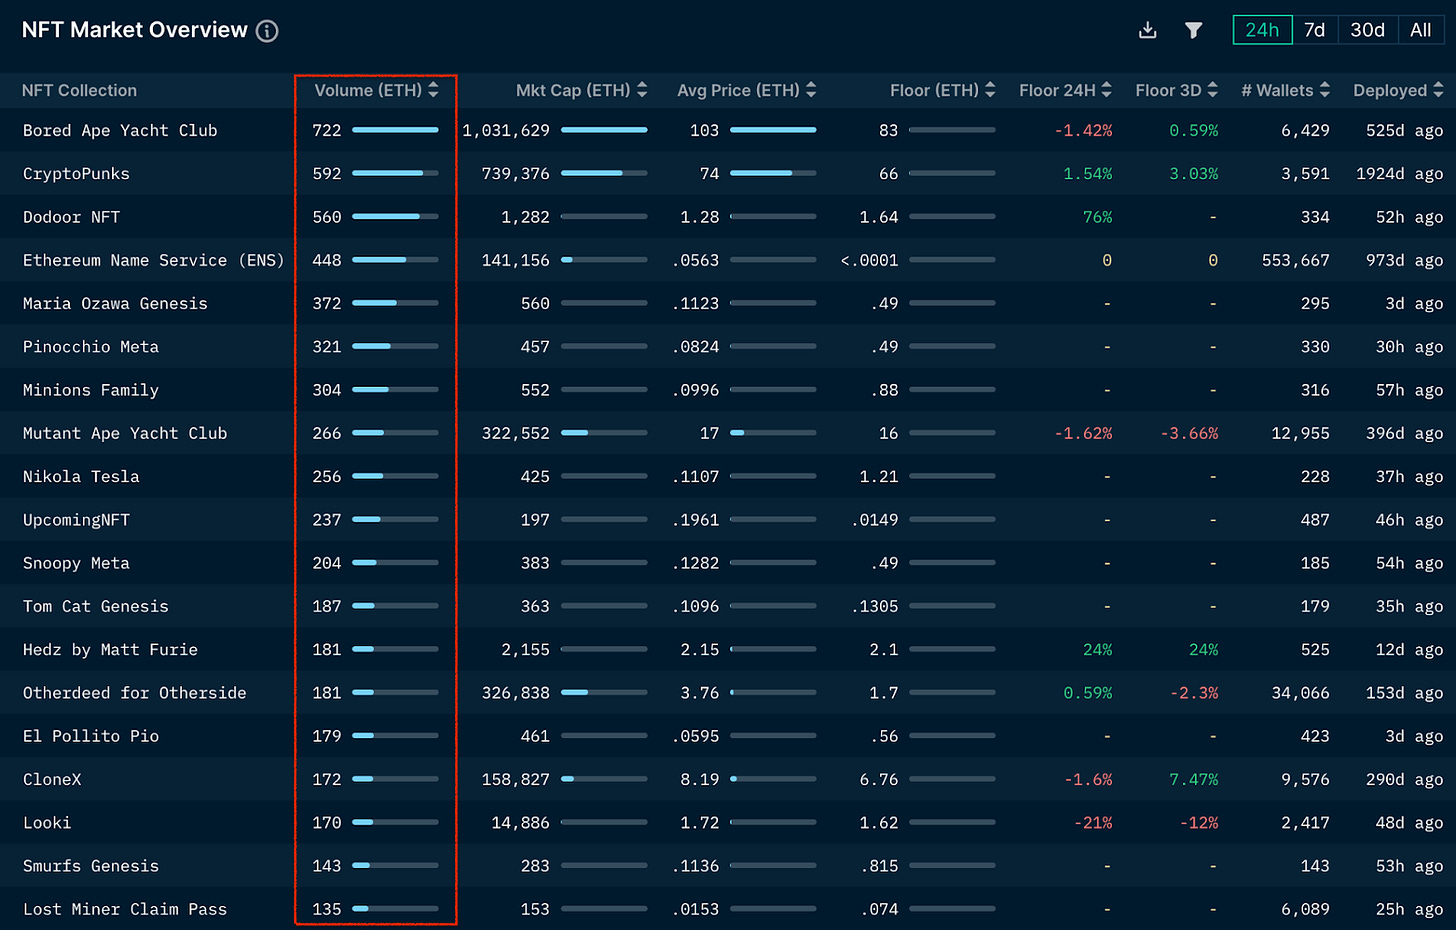Sort by Mkt Cap (ETH) column

581,90
